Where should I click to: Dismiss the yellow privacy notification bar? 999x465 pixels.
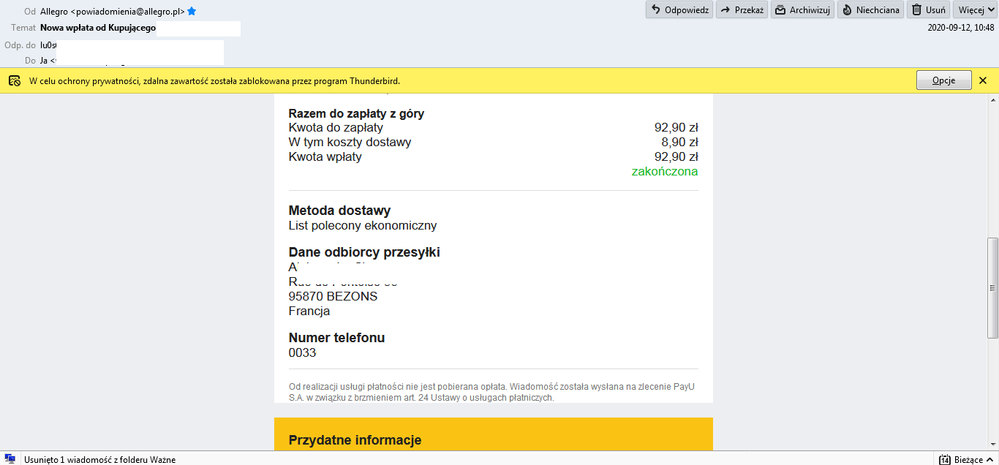[x=982, y=81]
